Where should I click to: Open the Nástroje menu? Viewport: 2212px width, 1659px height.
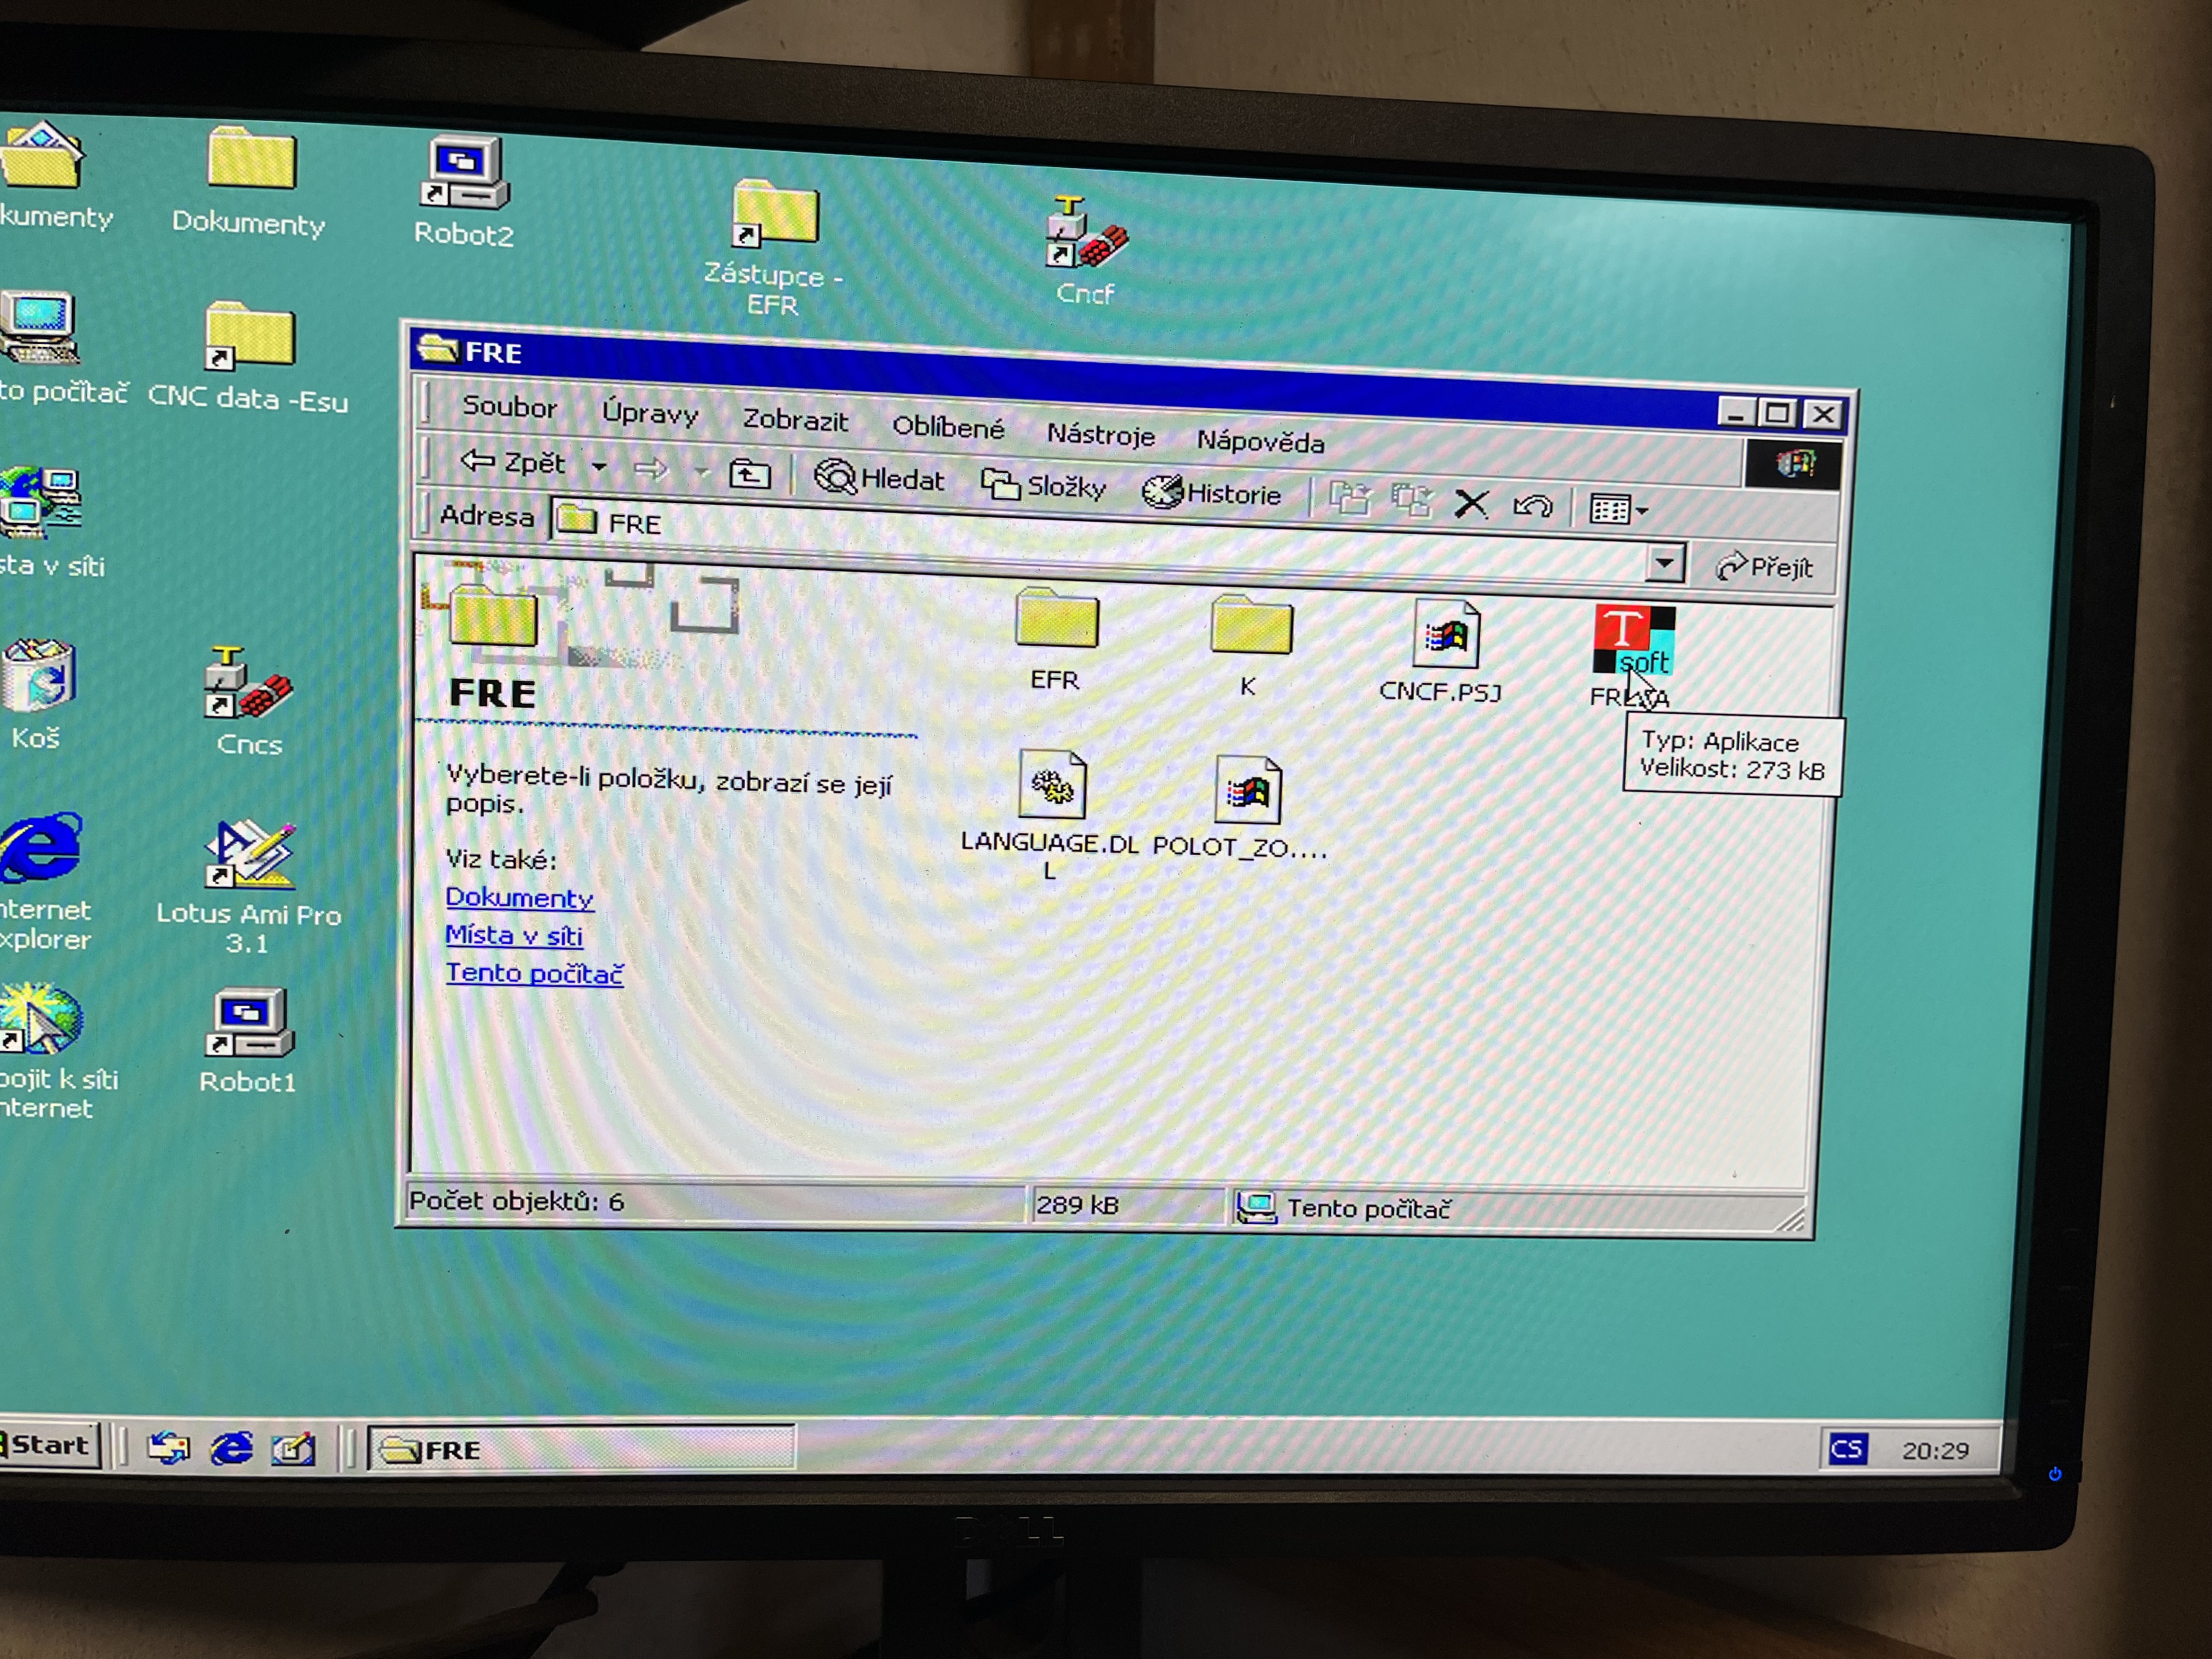pyautogui.click(x=1100, y=435)
